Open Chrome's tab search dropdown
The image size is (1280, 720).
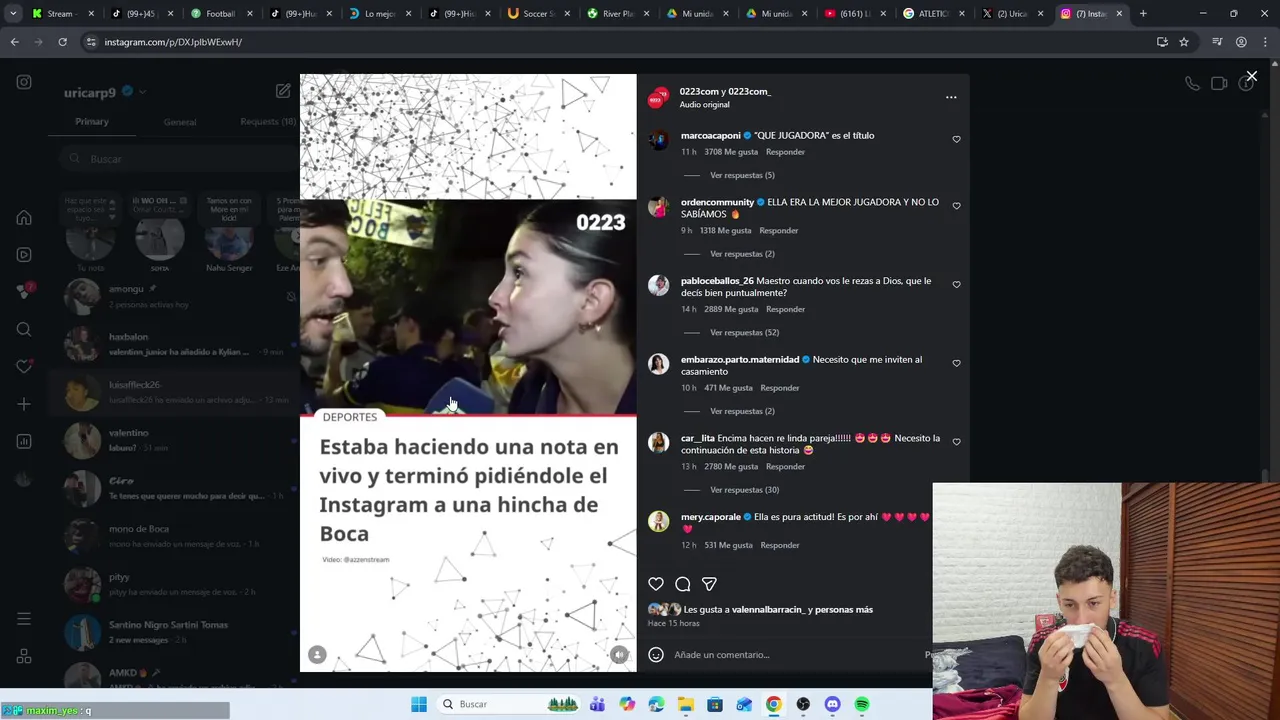(x=14, y=14)
